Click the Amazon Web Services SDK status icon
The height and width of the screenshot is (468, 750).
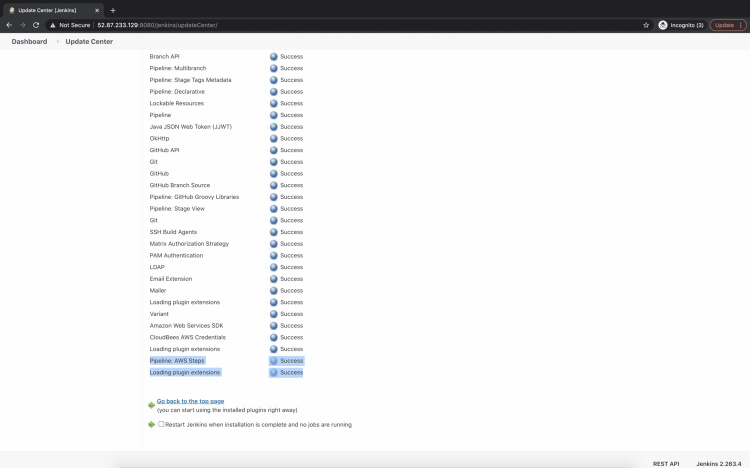(x=273, y=326)
